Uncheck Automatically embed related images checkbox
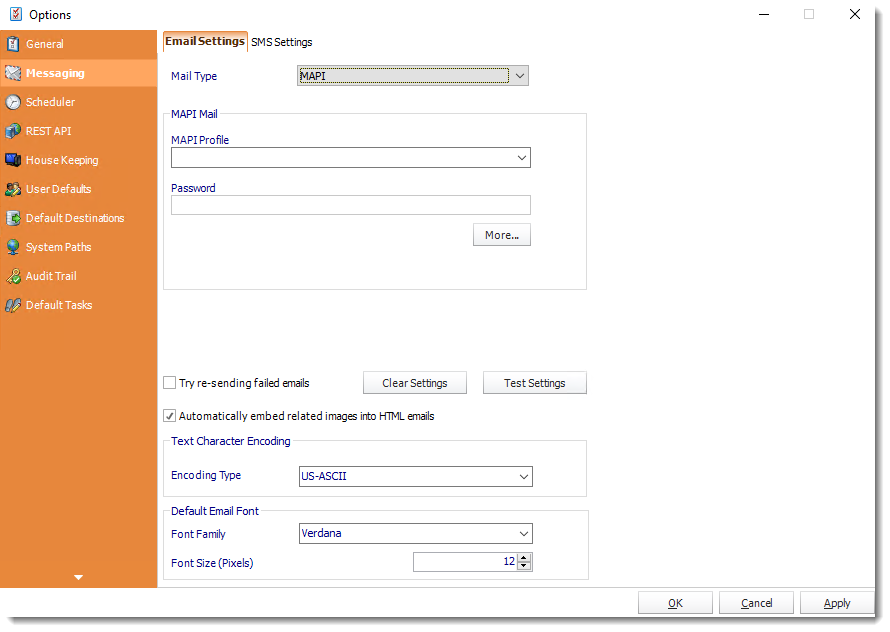 169,416
